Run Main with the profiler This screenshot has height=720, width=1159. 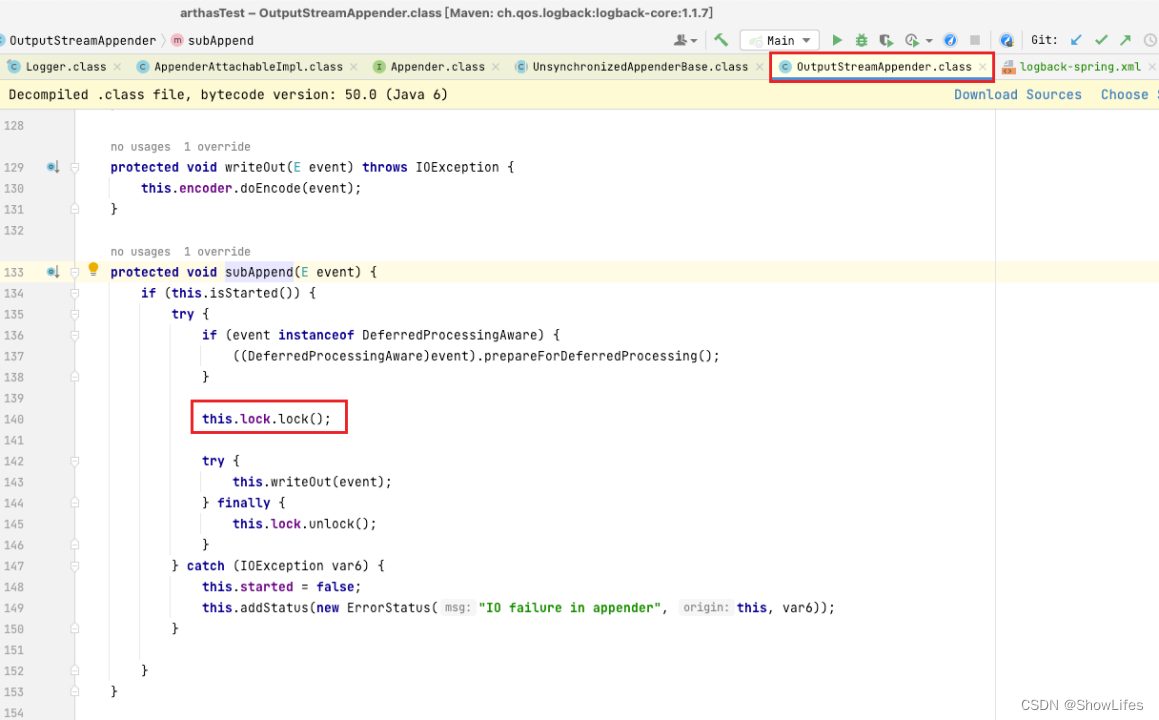(910, 39)
